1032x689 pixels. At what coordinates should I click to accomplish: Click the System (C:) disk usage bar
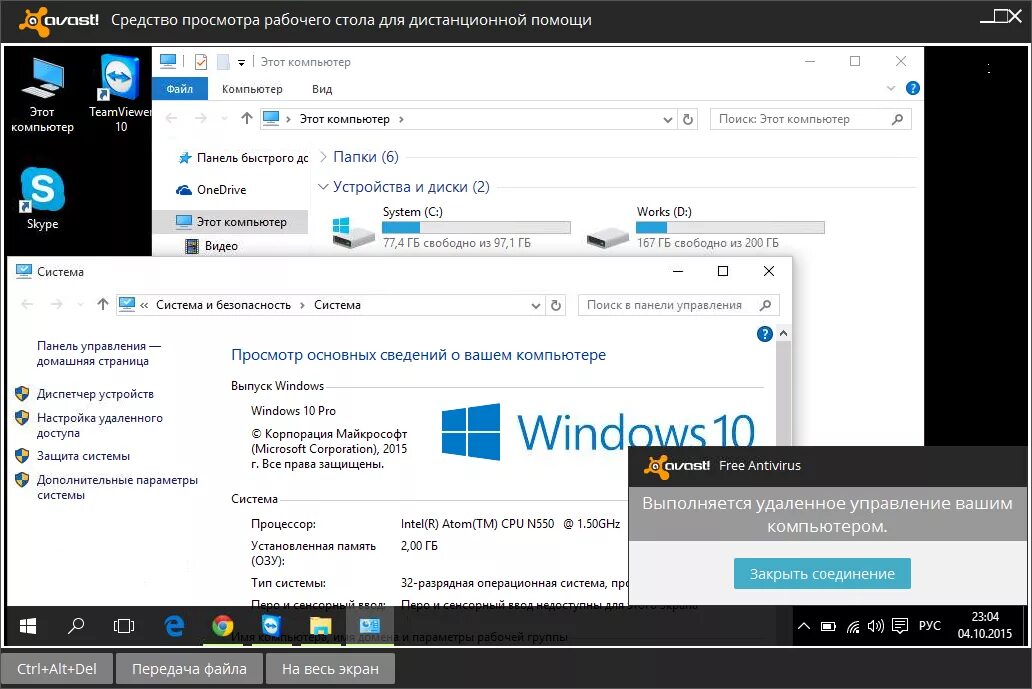[x=476, y=225]
